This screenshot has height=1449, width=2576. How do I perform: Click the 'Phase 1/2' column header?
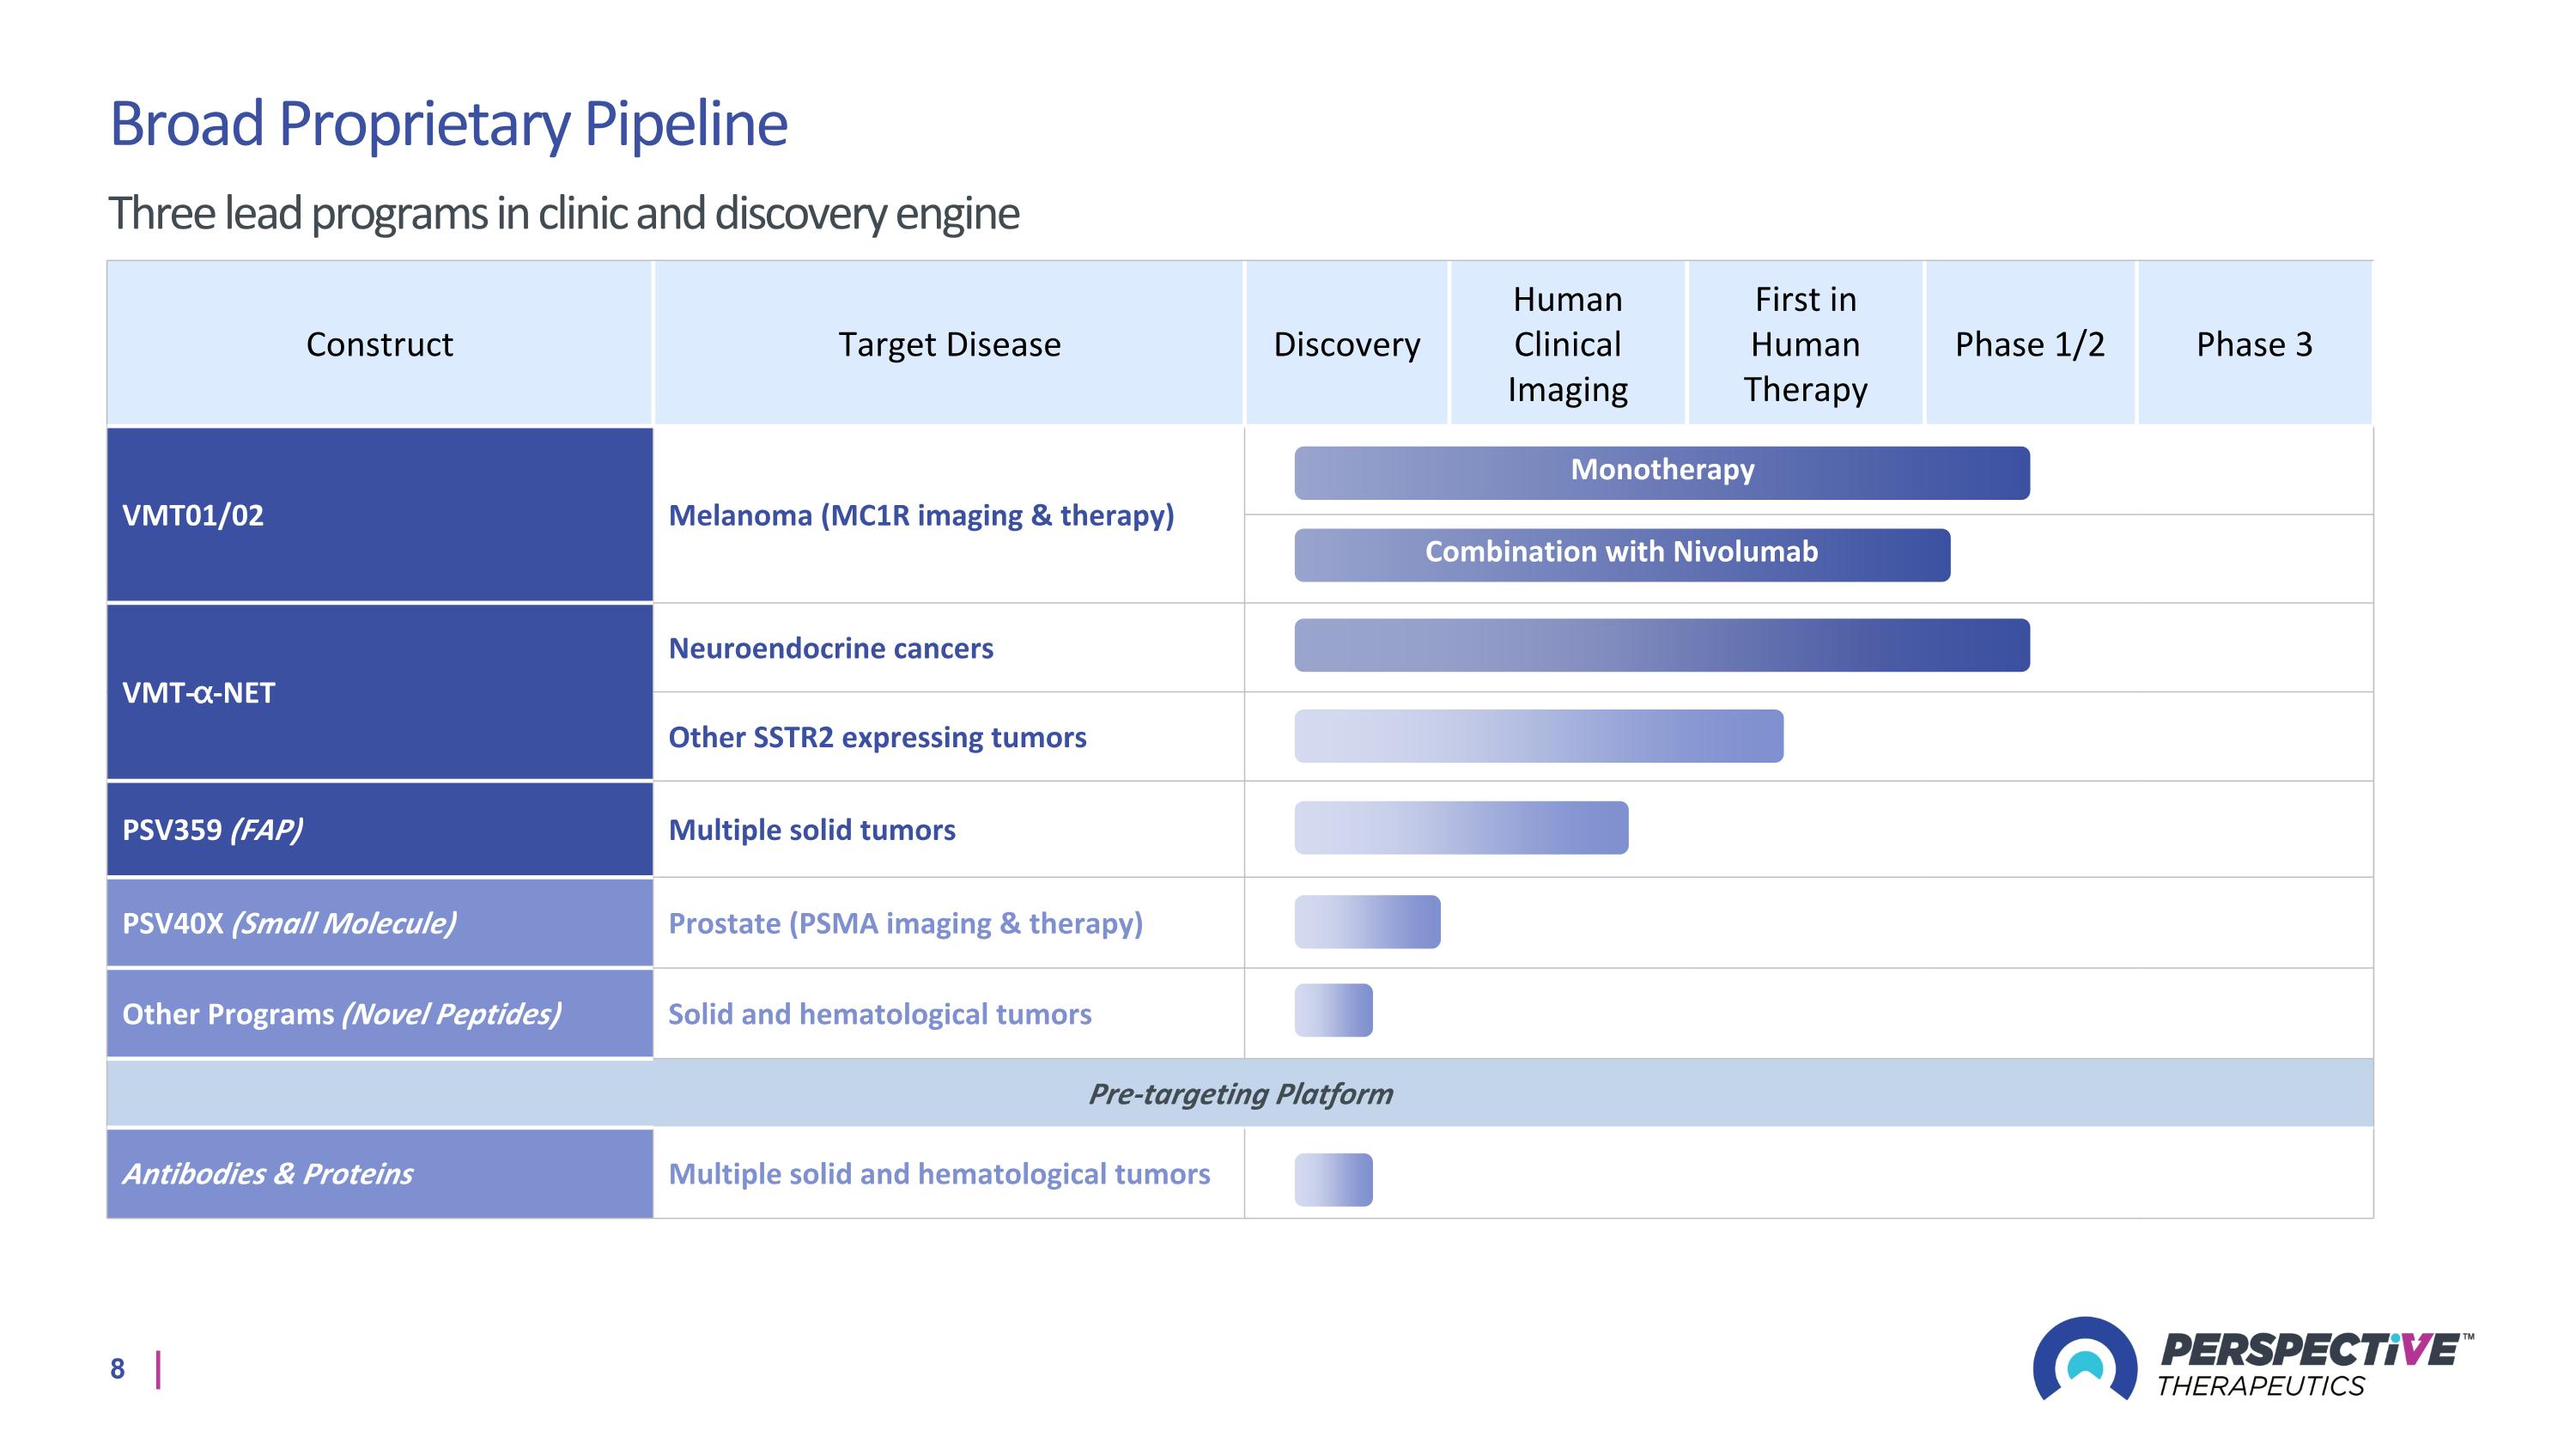(x=2030, y=344)
